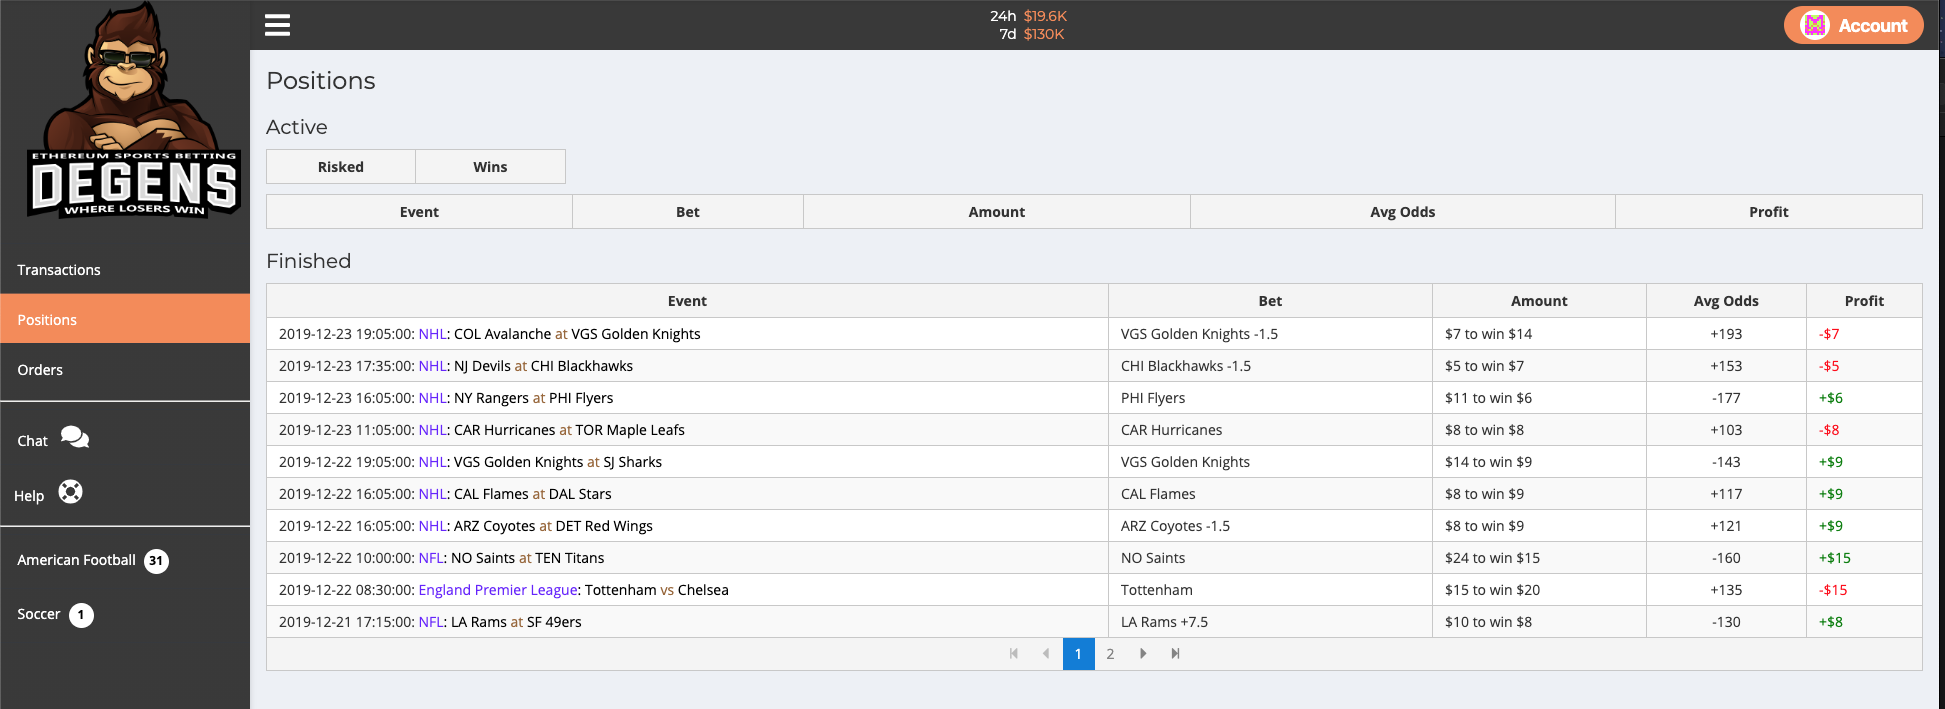
Task: Go to first page arrow icon
Action: [x=1014, y=653]
